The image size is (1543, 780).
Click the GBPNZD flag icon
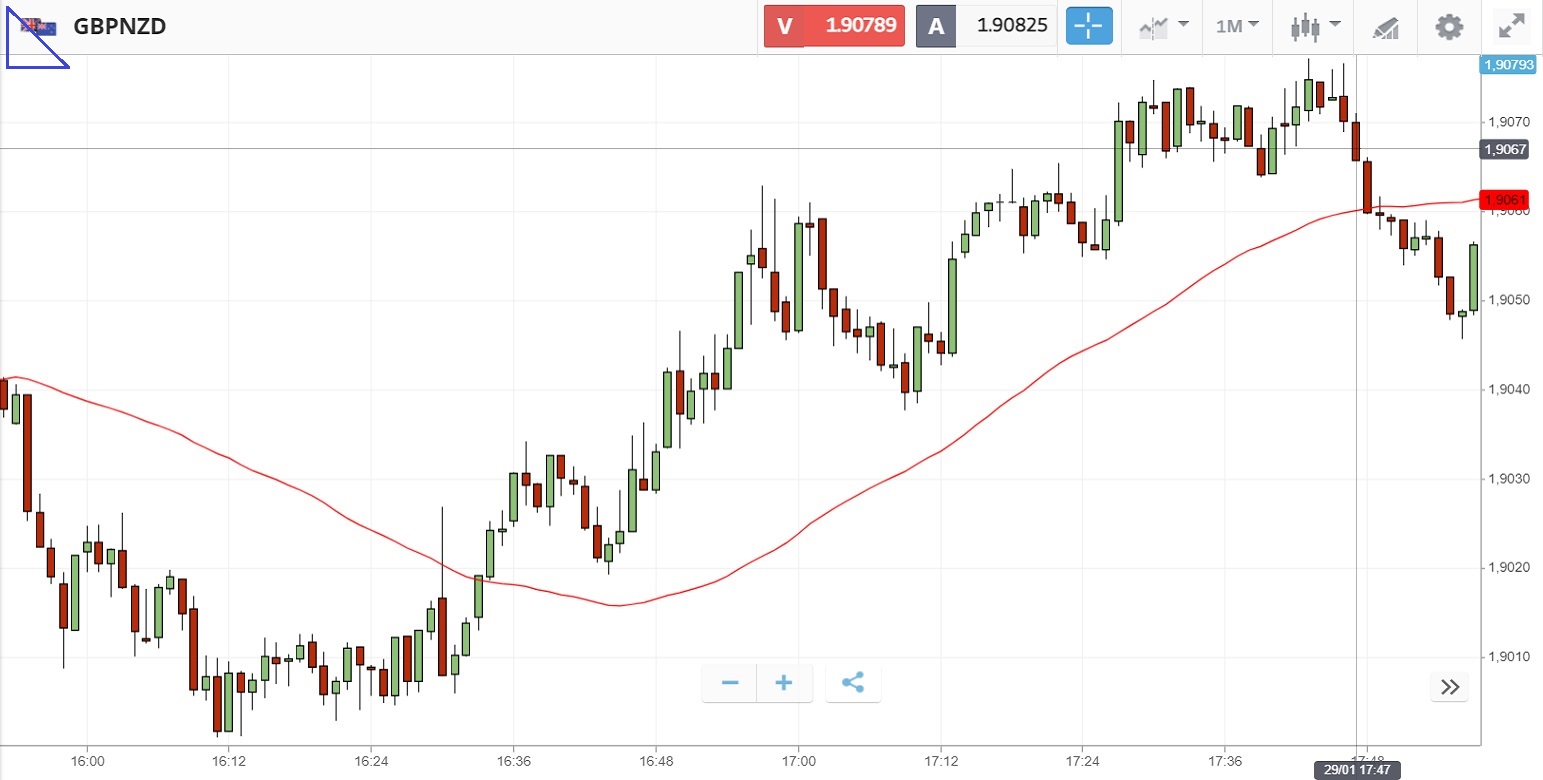(39, 27)
